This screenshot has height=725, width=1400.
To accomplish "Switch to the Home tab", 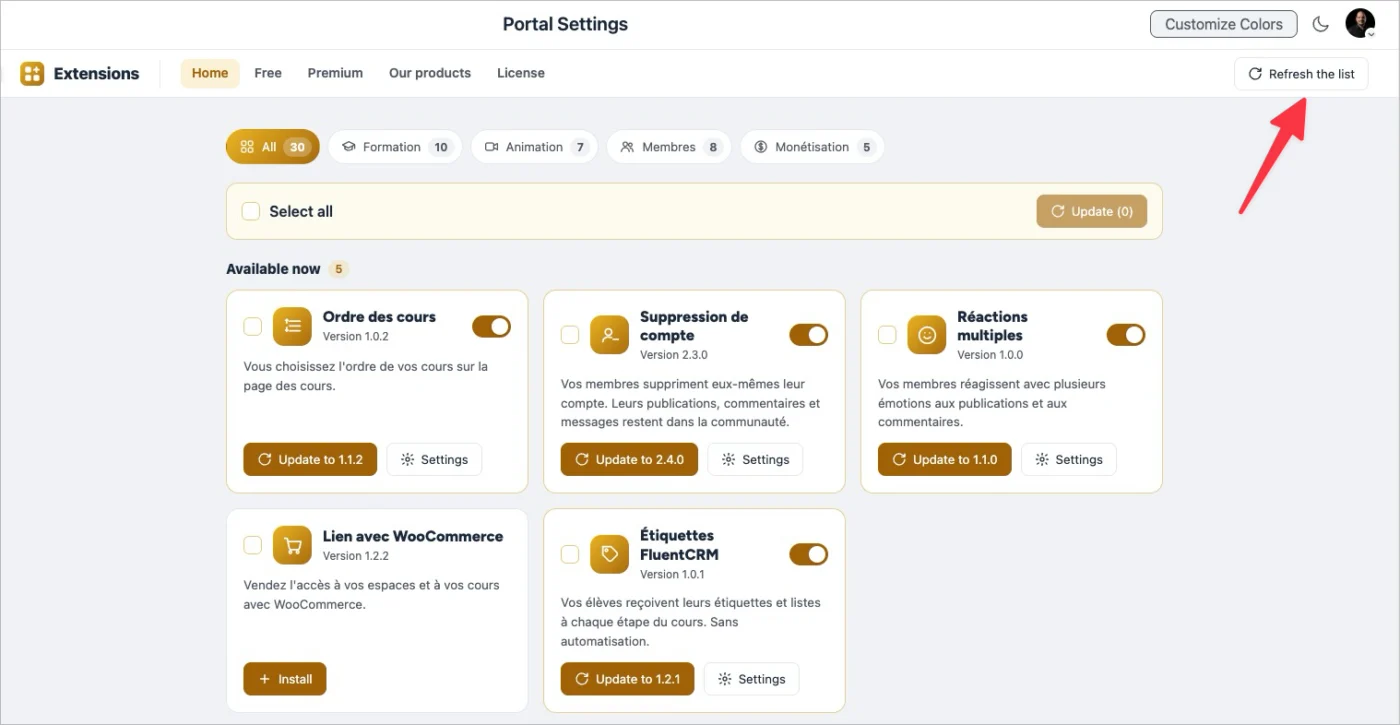I will pyautogui.click(x=210, y=73).
